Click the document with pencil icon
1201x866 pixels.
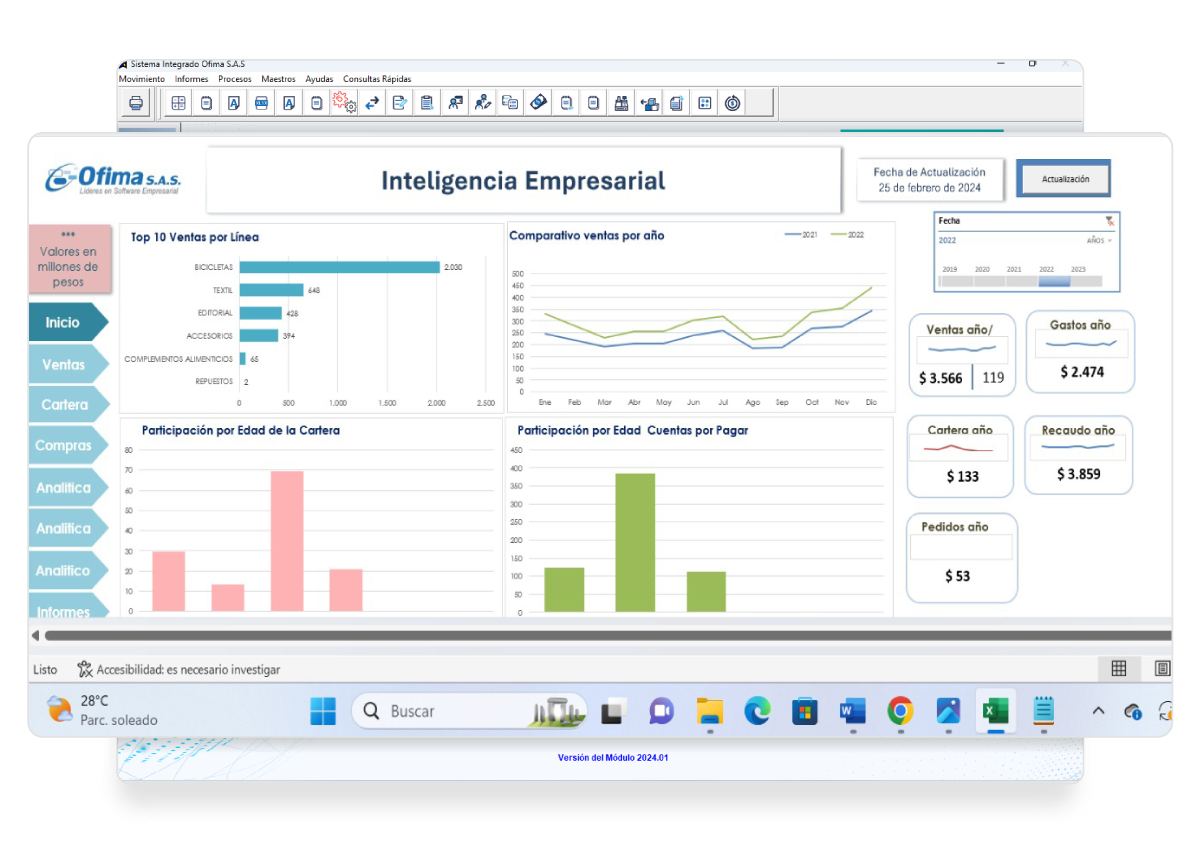399,103
